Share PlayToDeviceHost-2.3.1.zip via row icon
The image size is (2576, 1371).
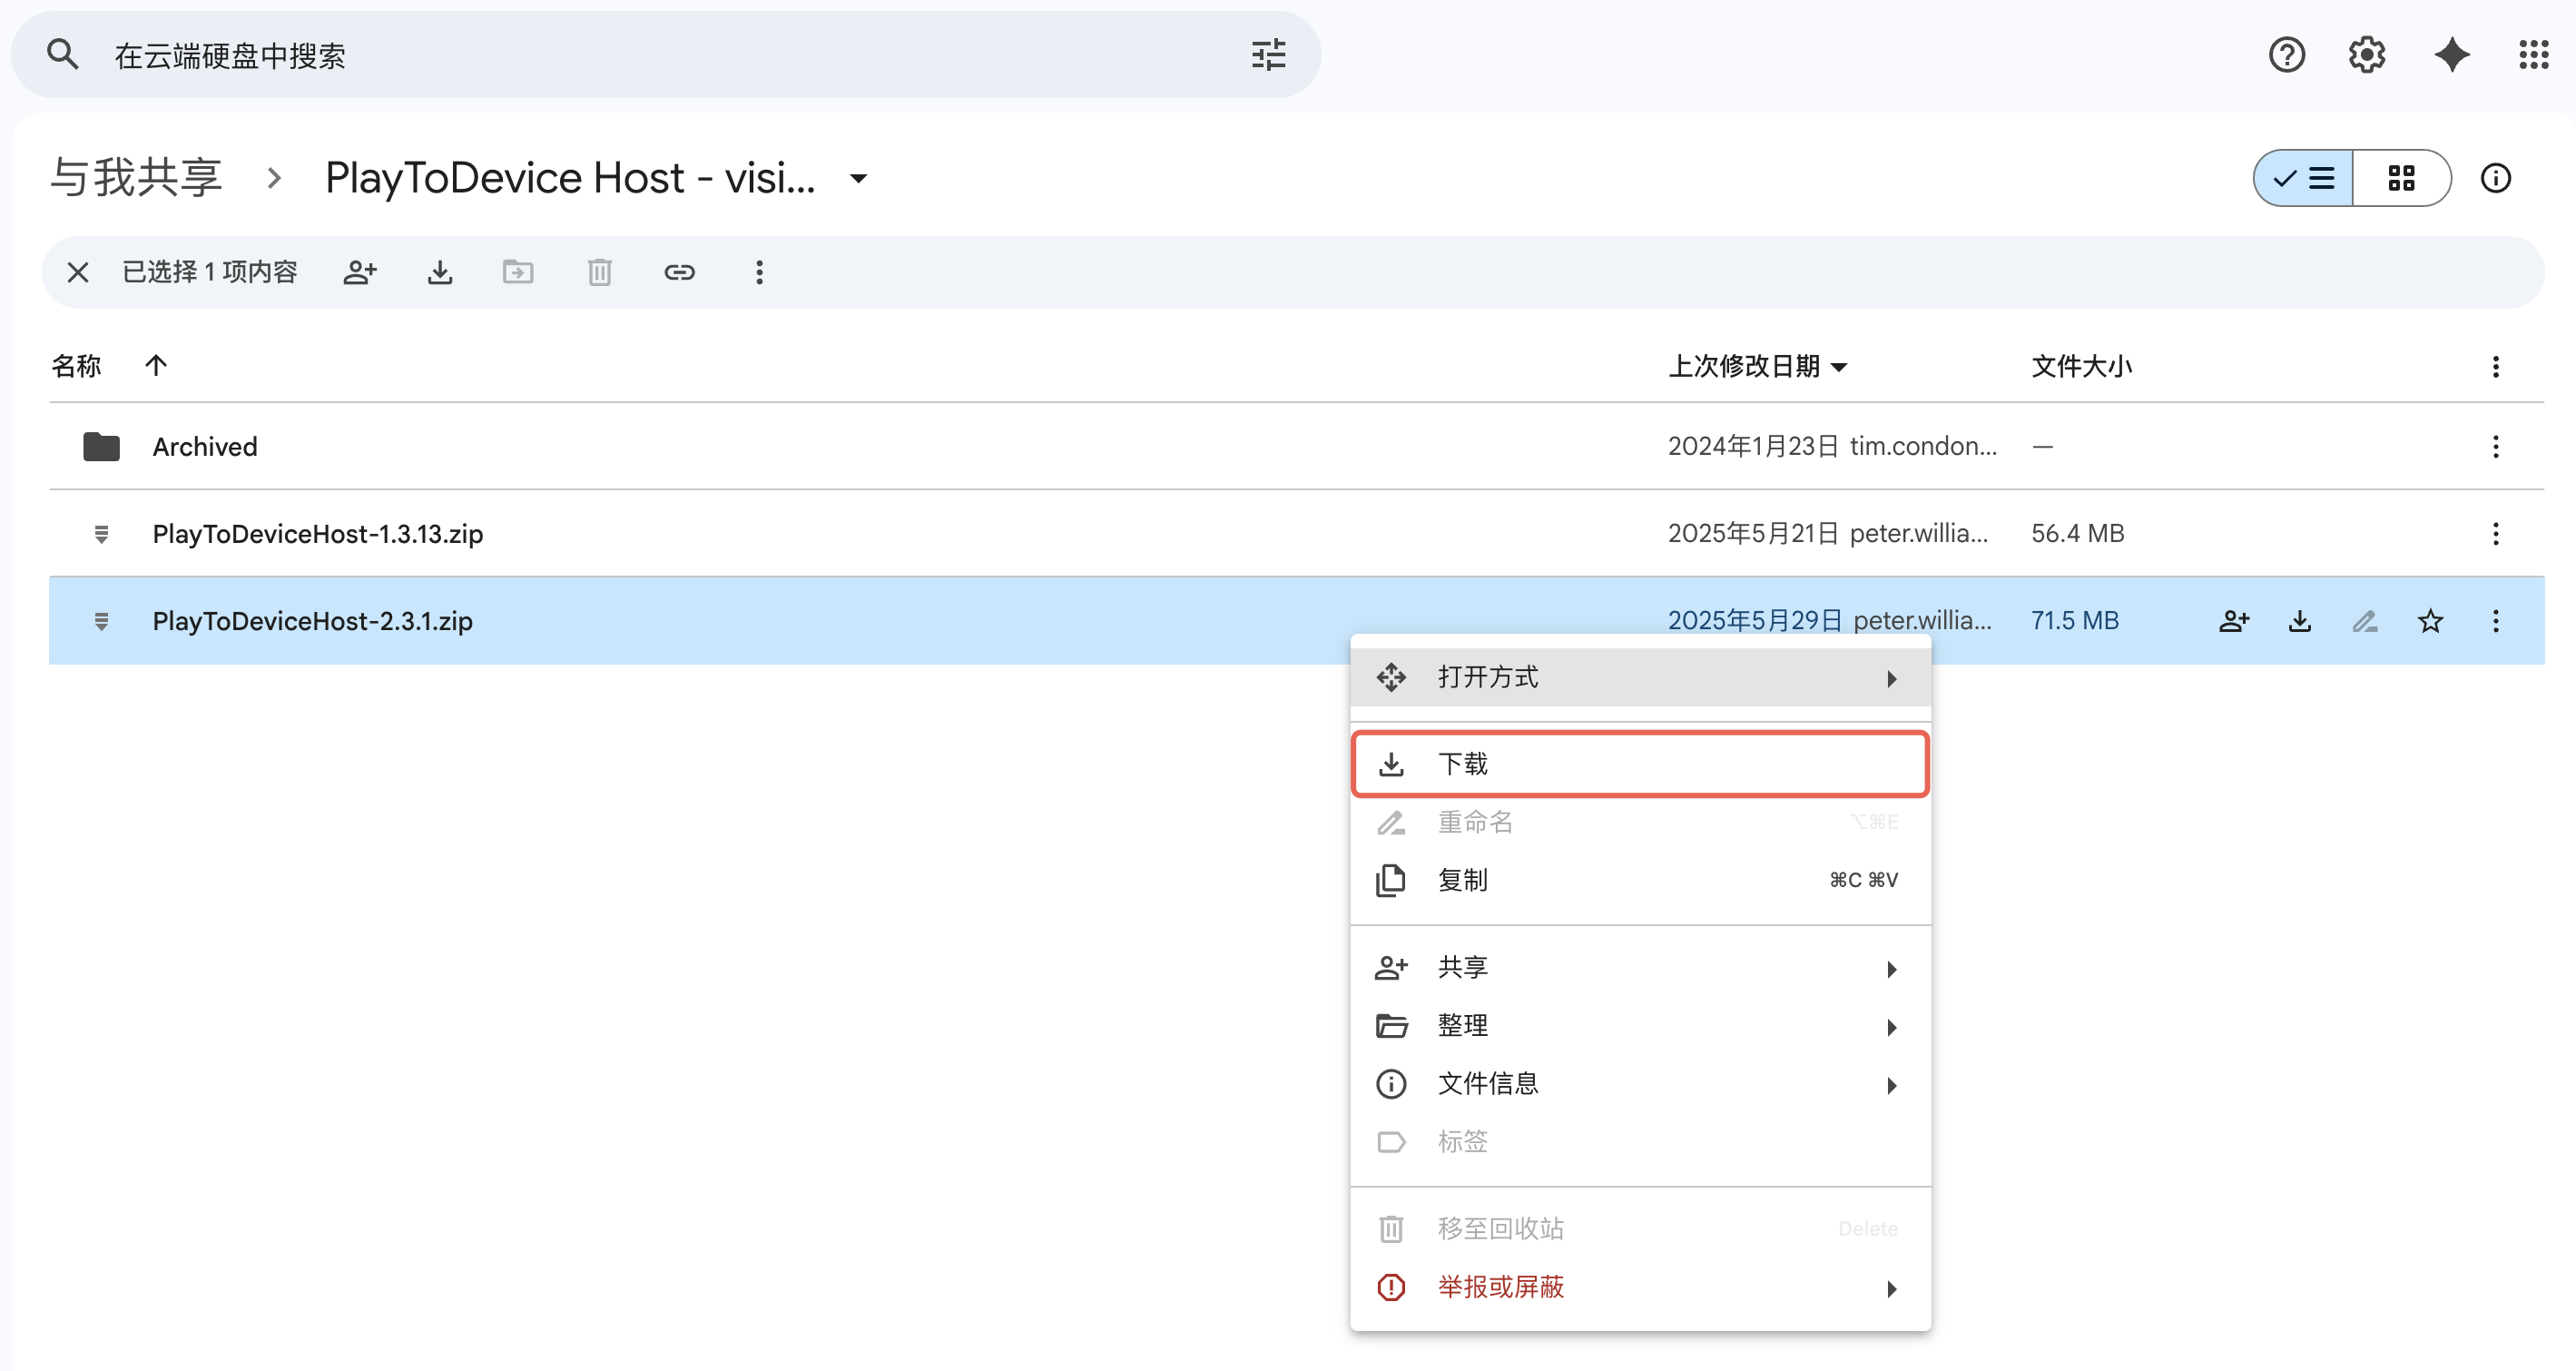click(2234, 620)
